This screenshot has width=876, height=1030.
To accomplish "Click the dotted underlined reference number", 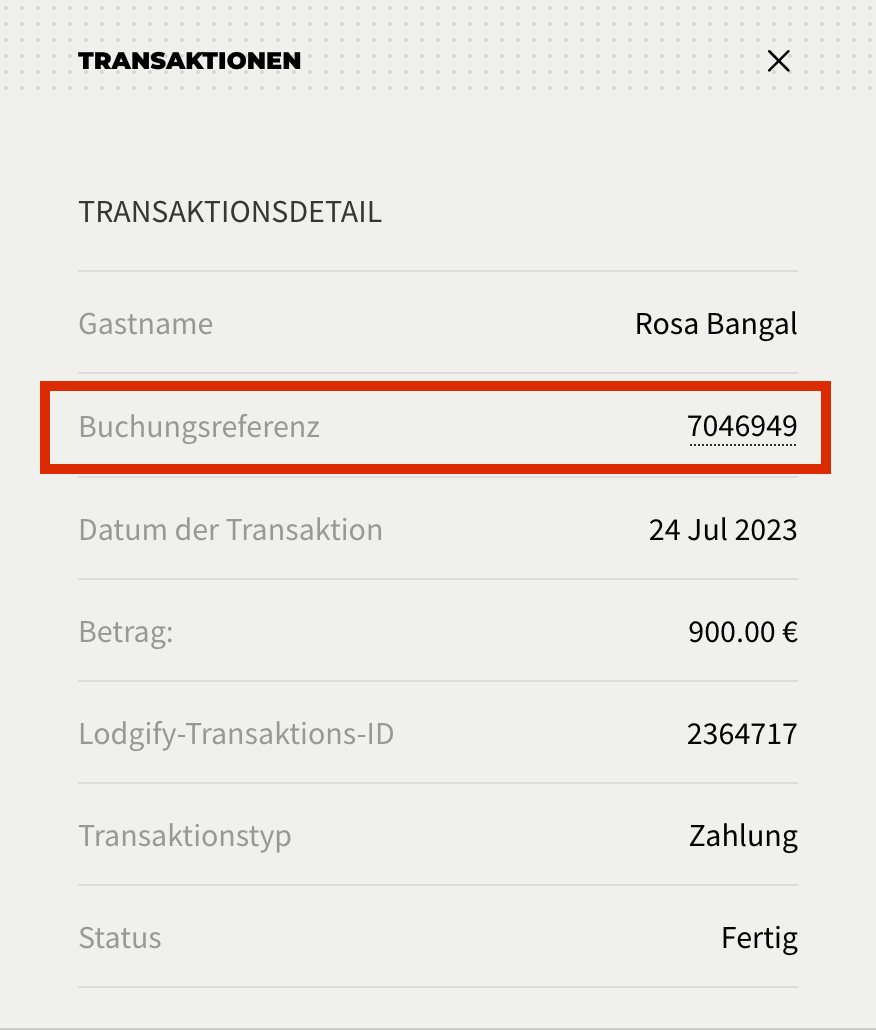I will pos(744,426).
